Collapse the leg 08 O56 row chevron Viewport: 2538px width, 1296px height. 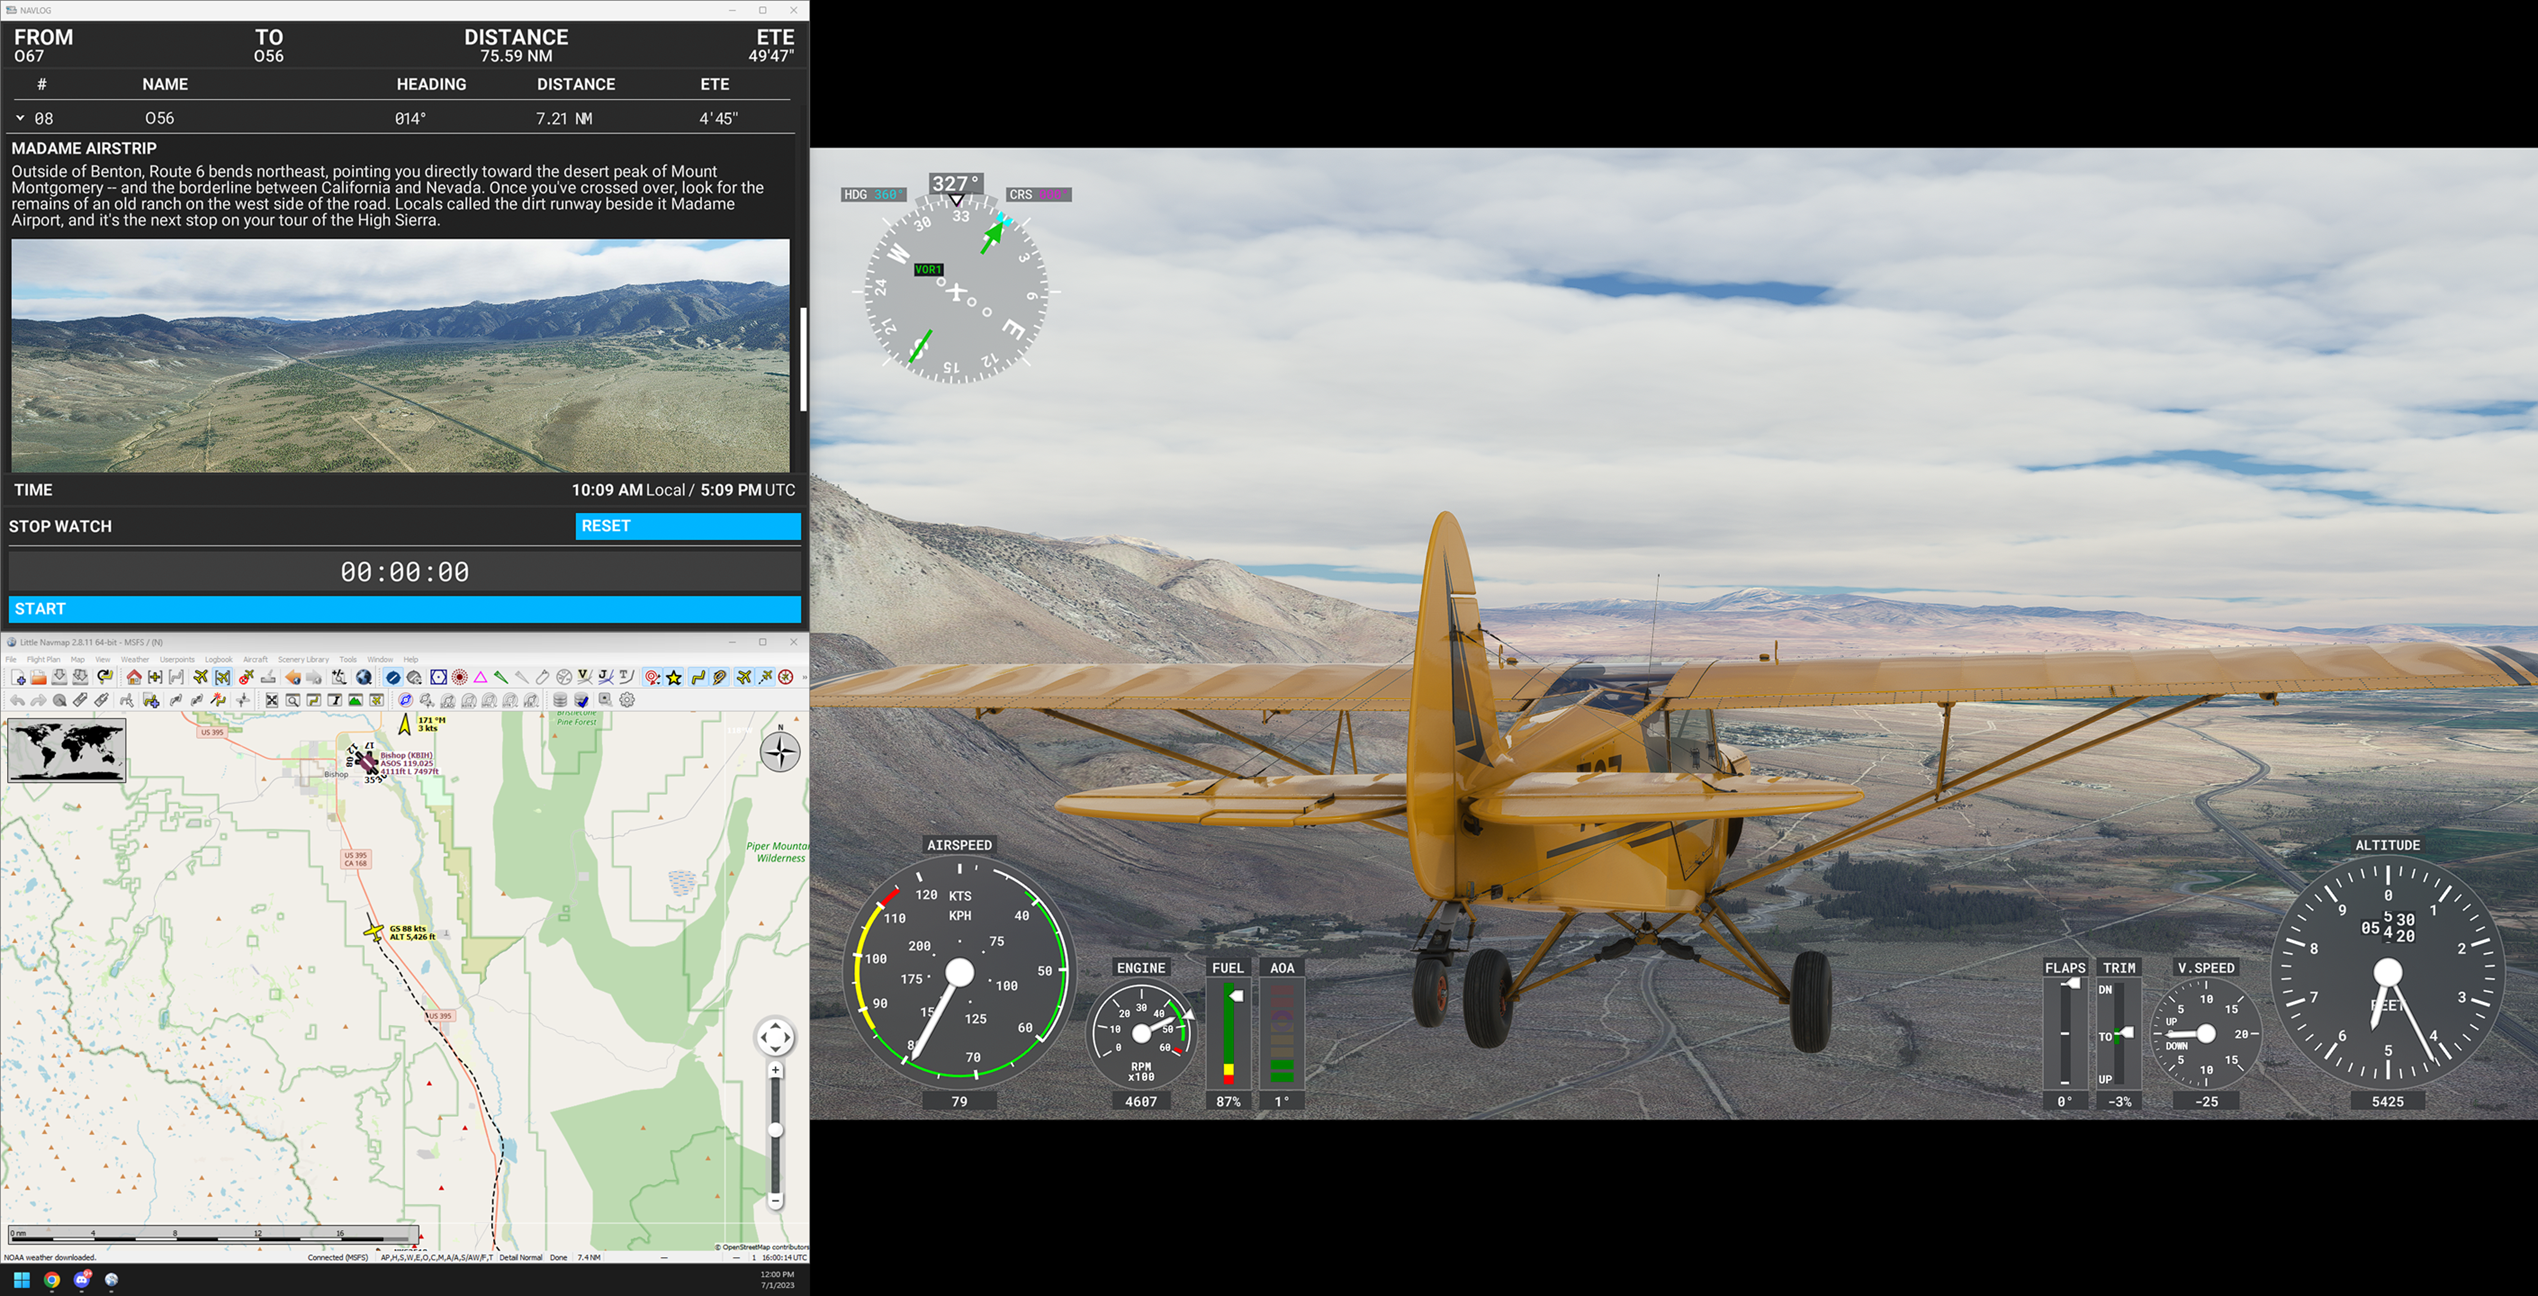20,118
